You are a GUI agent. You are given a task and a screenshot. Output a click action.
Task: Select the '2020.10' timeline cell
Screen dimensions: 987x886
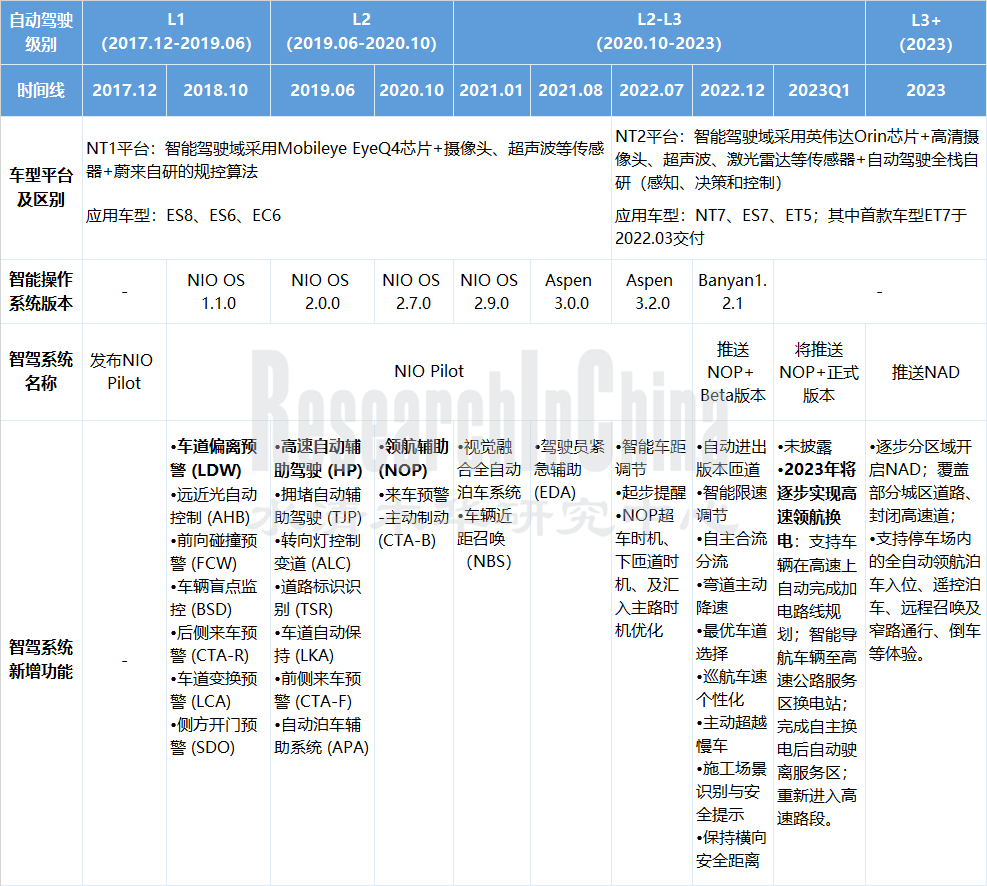point(414,90)
